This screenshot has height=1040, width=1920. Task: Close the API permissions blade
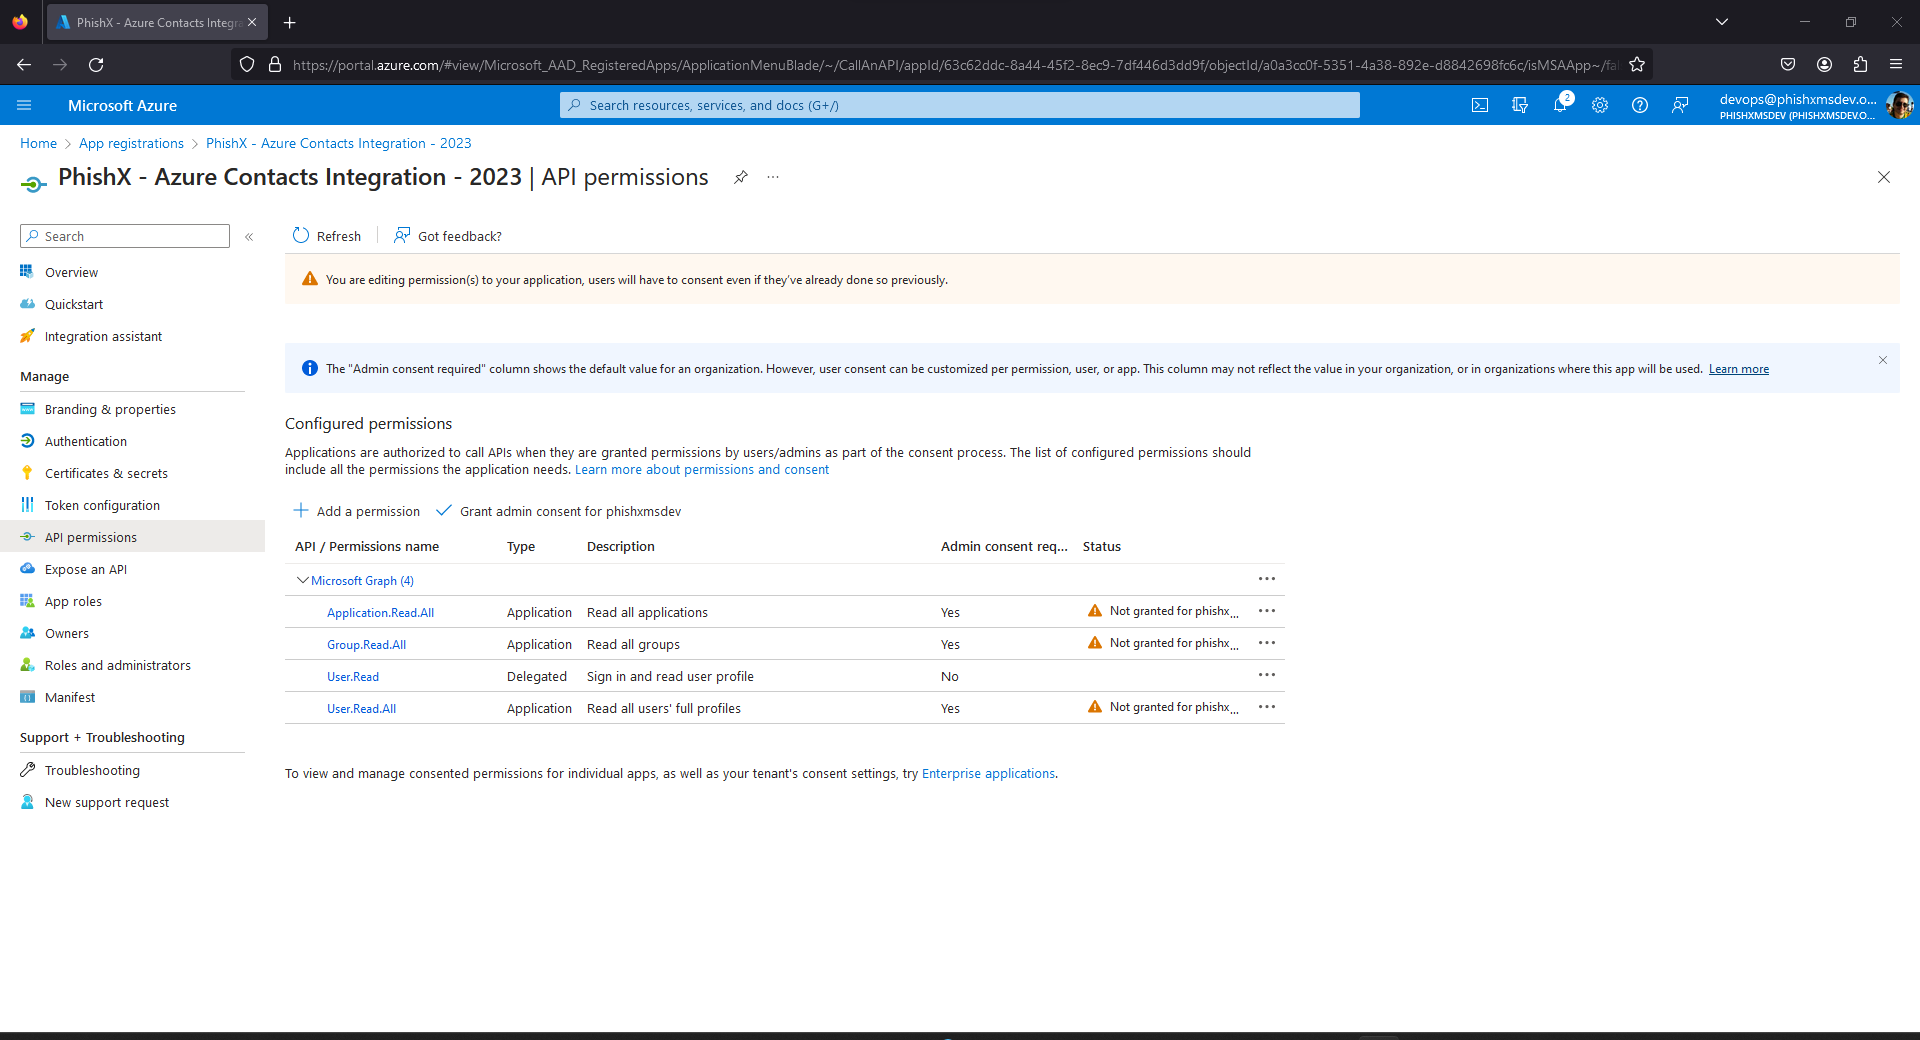pos(1884,177)
